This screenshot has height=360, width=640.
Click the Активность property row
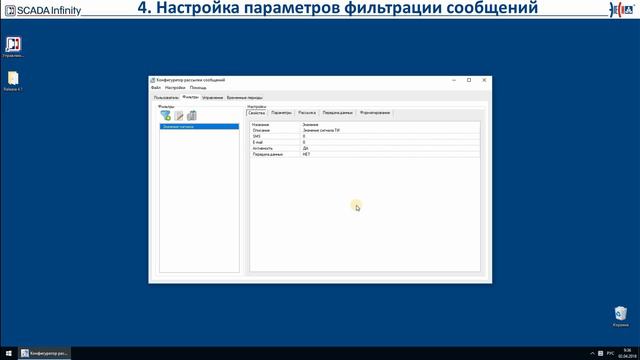click(x=365, y=148)
